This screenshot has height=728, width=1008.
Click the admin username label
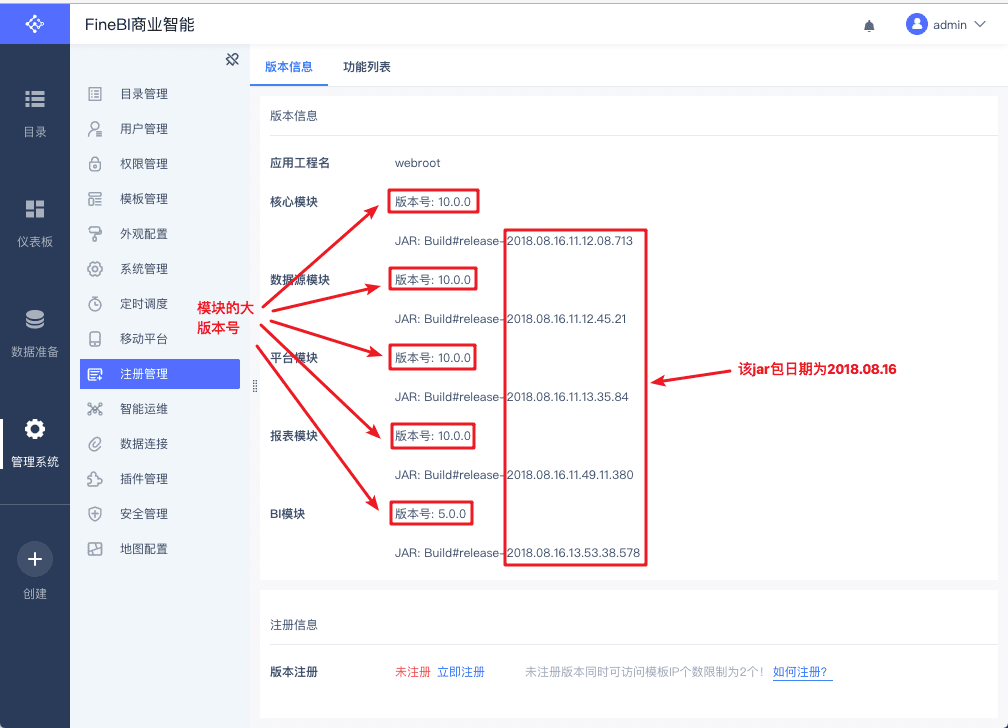(950, 25)
